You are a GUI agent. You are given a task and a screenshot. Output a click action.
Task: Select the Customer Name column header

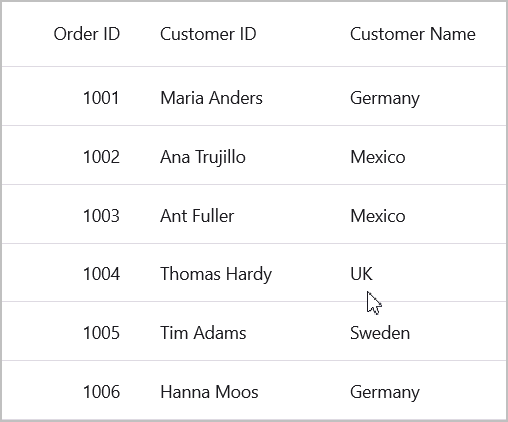click(413, 34)
